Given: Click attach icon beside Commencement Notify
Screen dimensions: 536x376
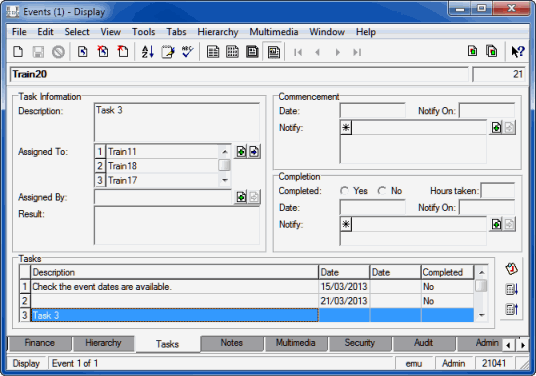Looking at the screenshot, I should 496,127.
